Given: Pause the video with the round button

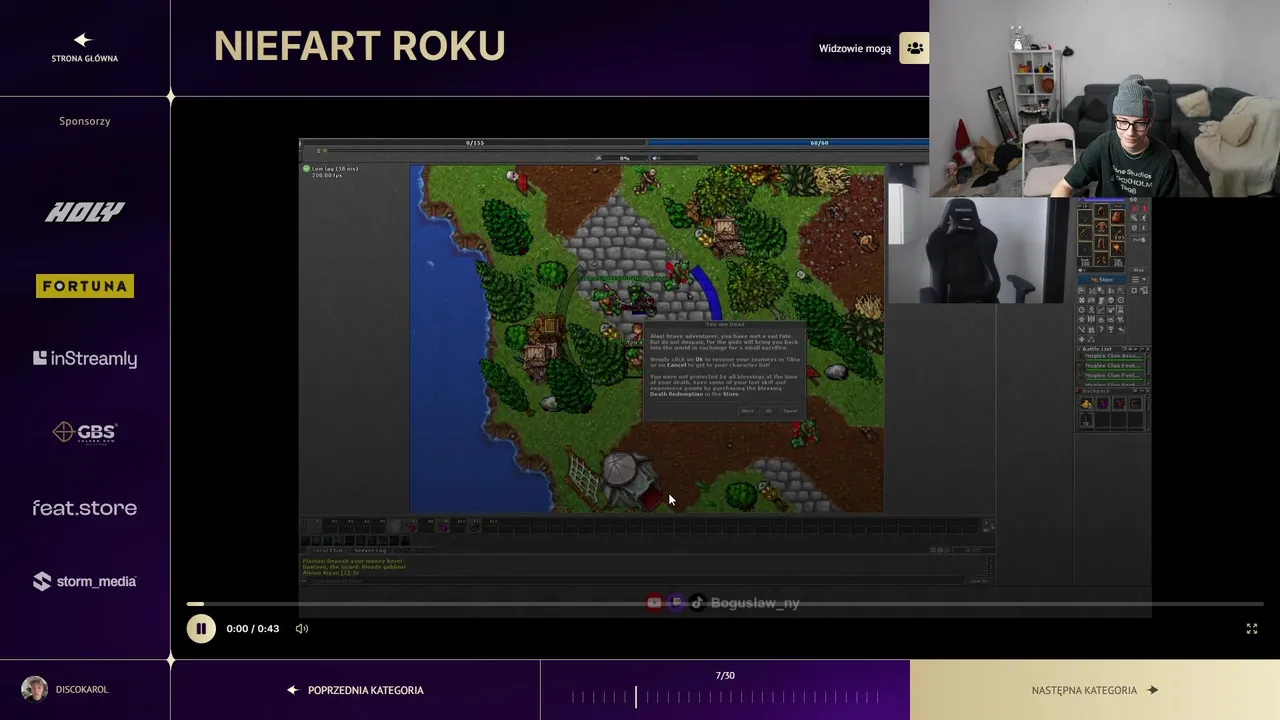Looking at the screenshot, I should pos(201,628).
